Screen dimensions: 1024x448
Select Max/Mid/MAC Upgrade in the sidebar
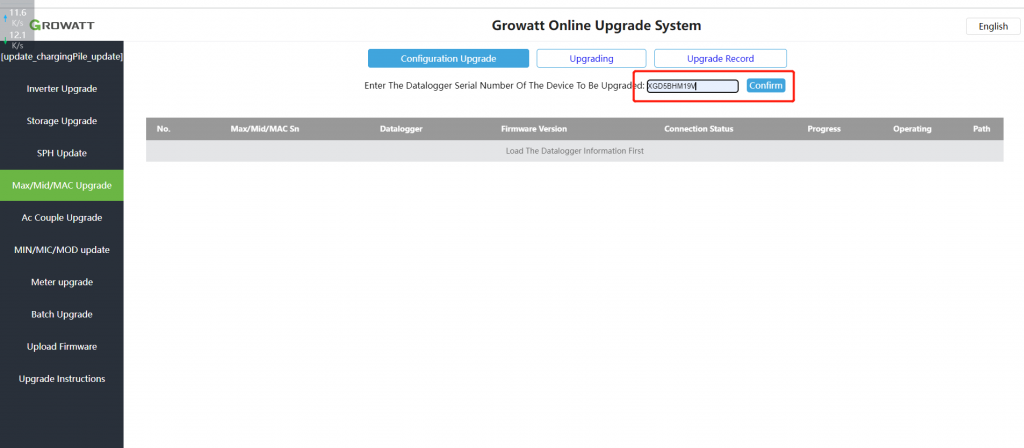coord(61,185)
